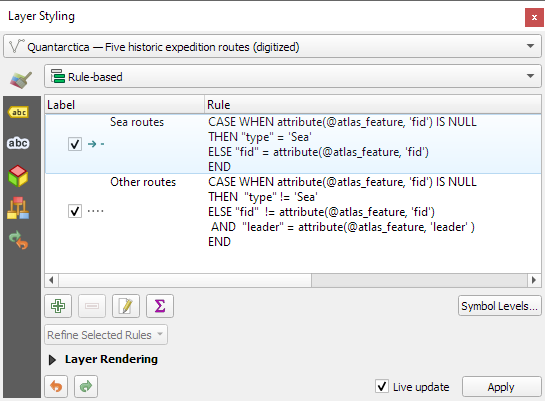
Task: Open the Labels tab icon
Action: coord(18,112)
